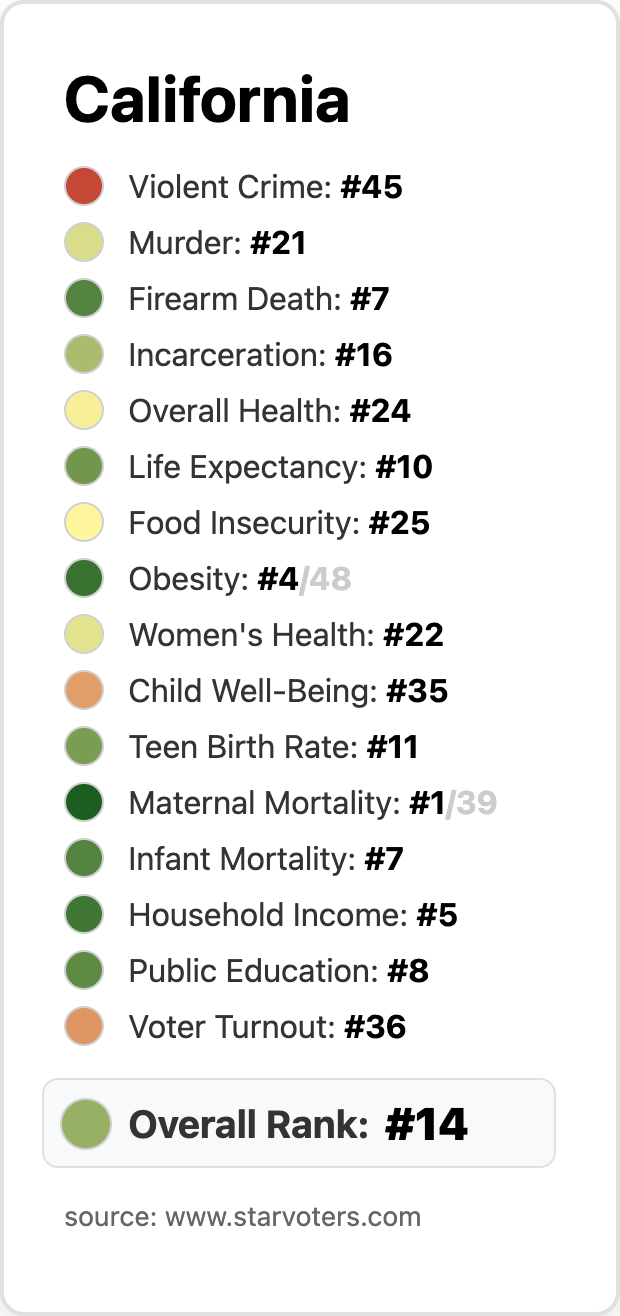Click the Child Well-Being orange dot
620x1316 pixels.
(84, 691)
